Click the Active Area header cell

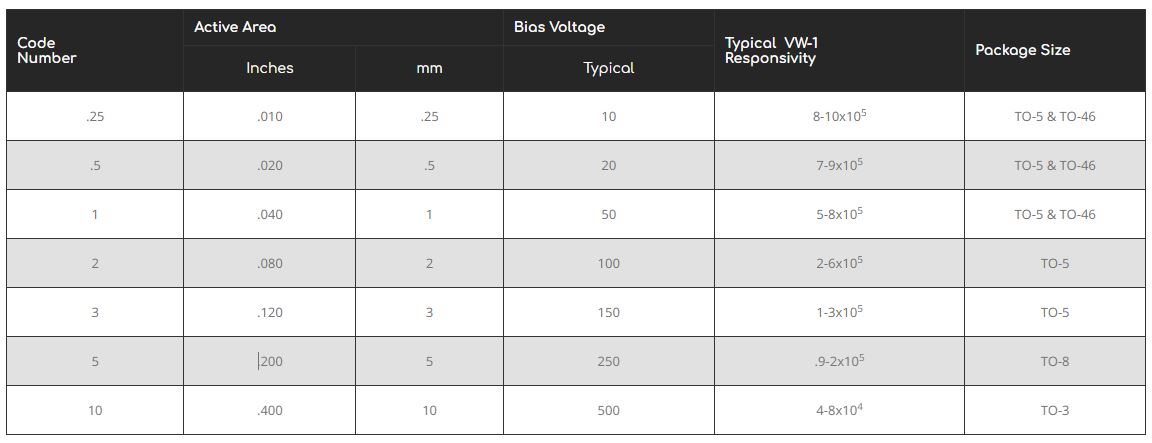point(235,27)
